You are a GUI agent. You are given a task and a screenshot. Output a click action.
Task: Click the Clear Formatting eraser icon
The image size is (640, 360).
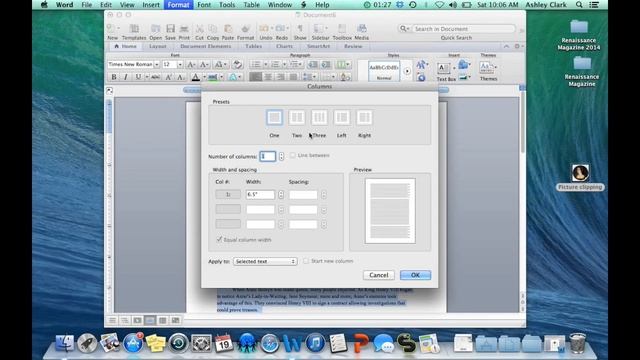(237, 64)
